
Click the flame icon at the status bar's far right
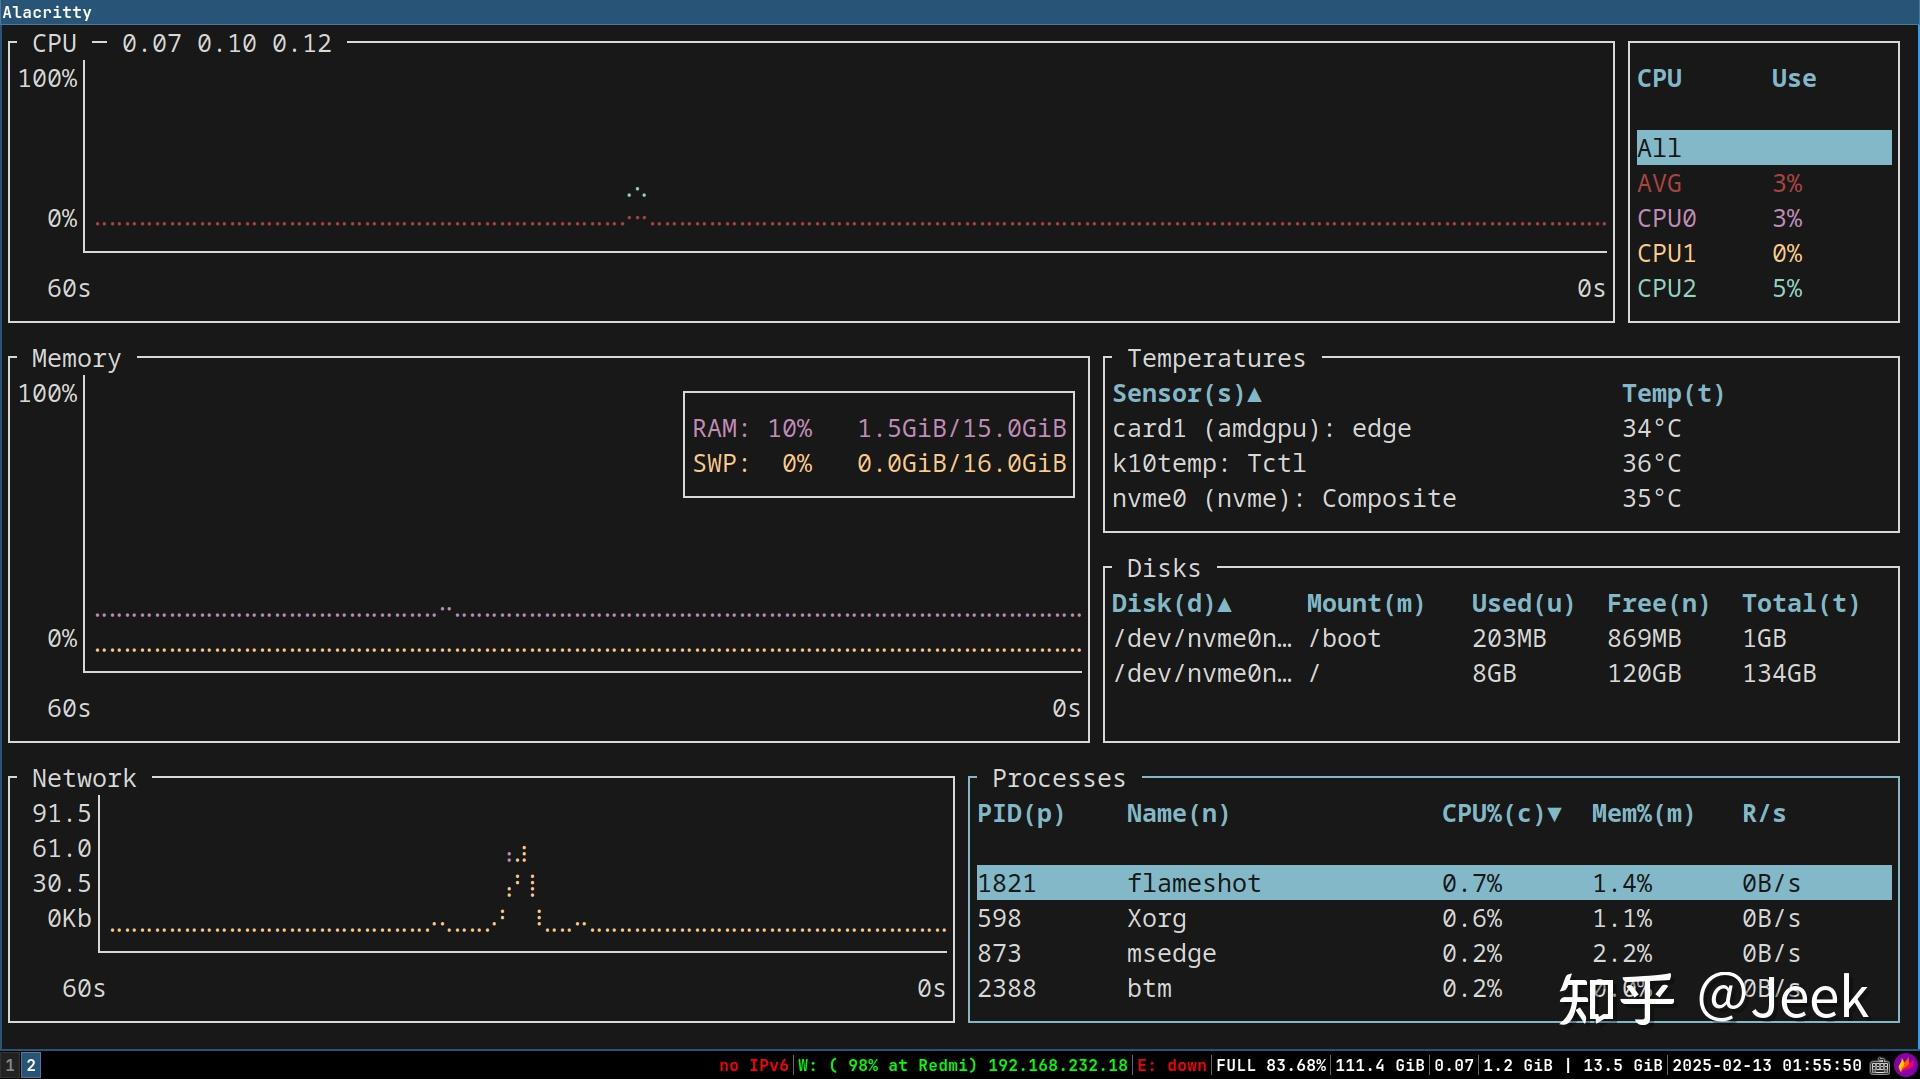point(1904,1066)
